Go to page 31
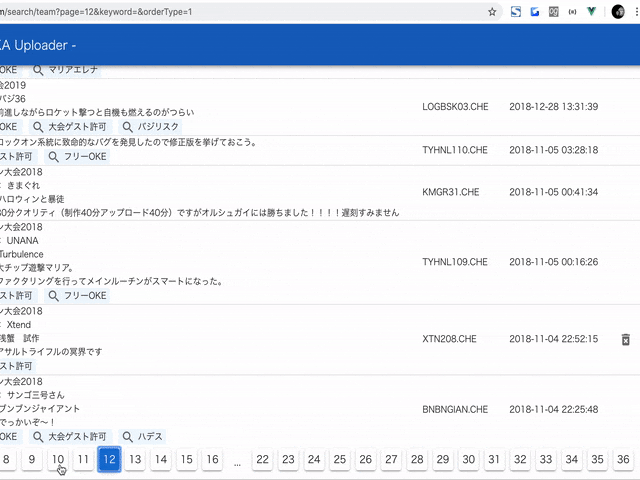 click(494, 460)
